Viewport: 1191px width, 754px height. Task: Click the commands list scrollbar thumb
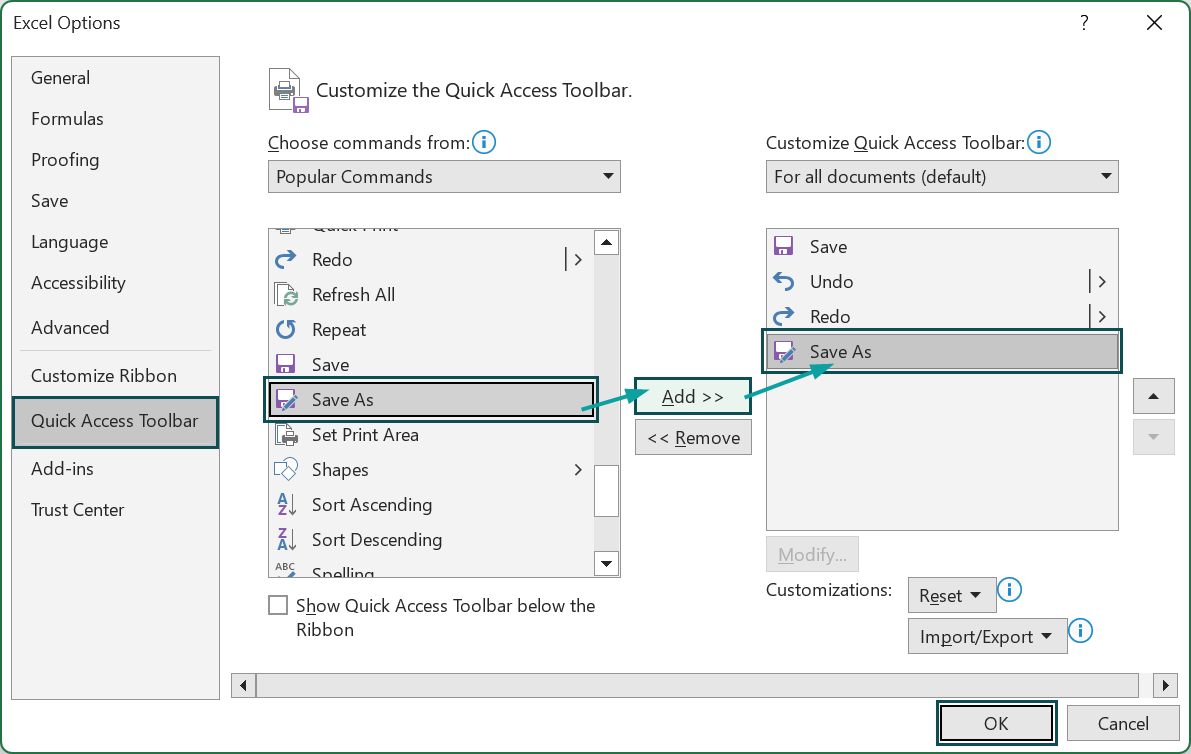pos(606,491)
